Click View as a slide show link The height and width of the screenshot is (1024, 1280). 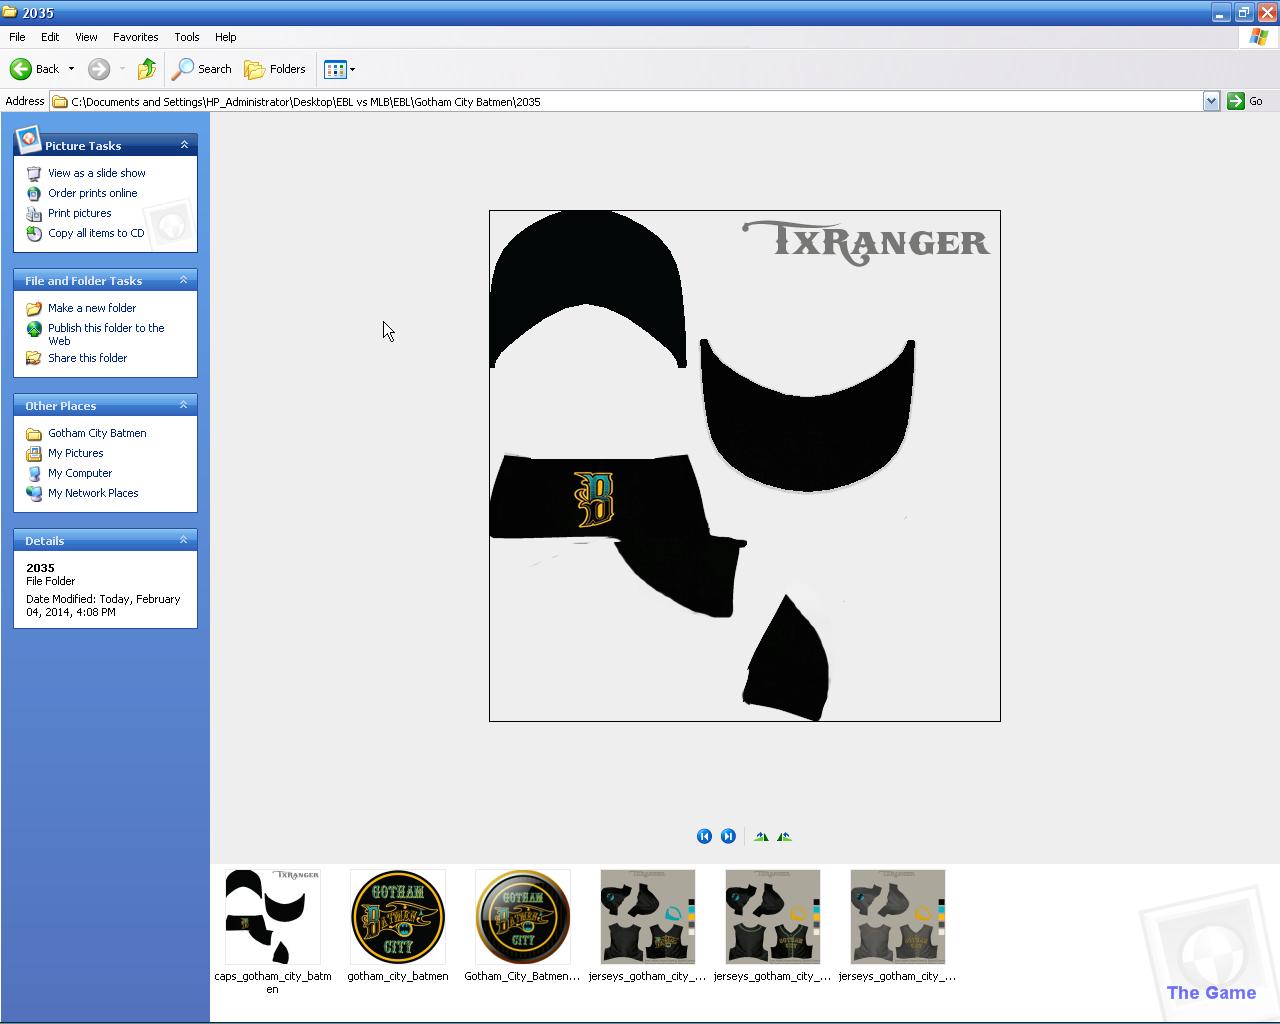click(96, 173)
